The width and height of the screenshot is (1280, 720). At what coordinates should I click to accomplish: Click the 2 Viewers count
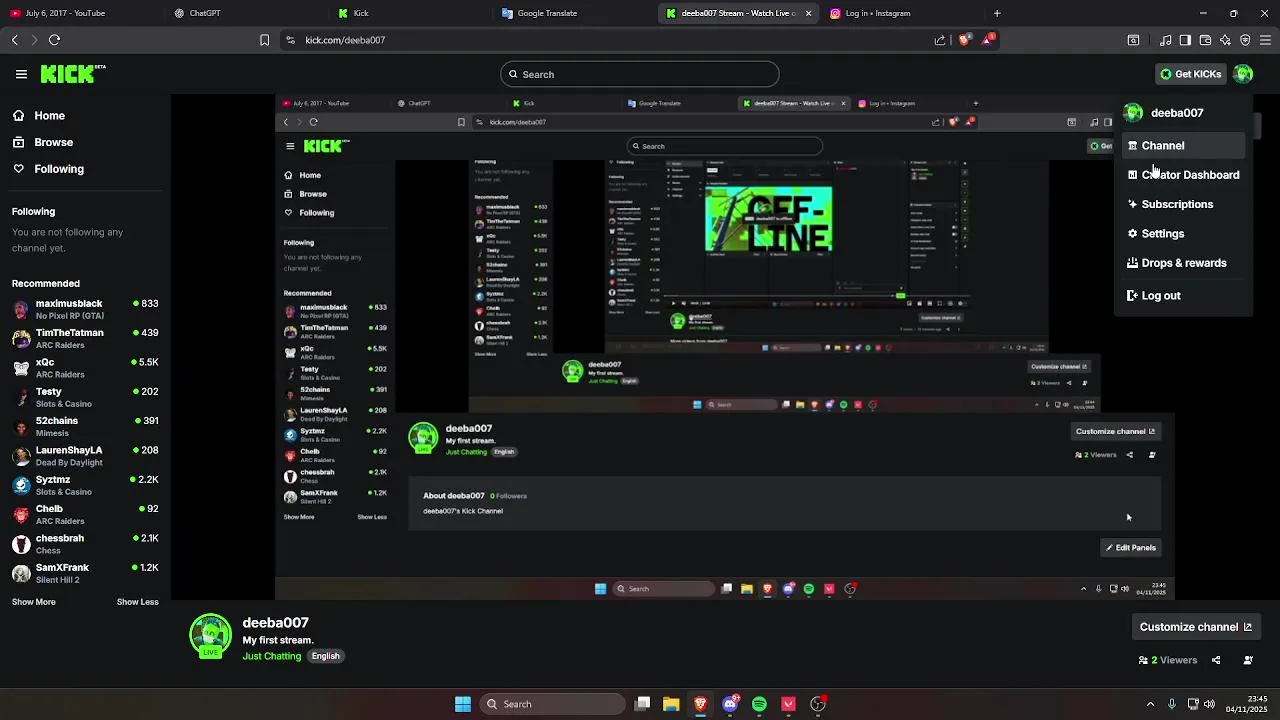point(1168,660)
